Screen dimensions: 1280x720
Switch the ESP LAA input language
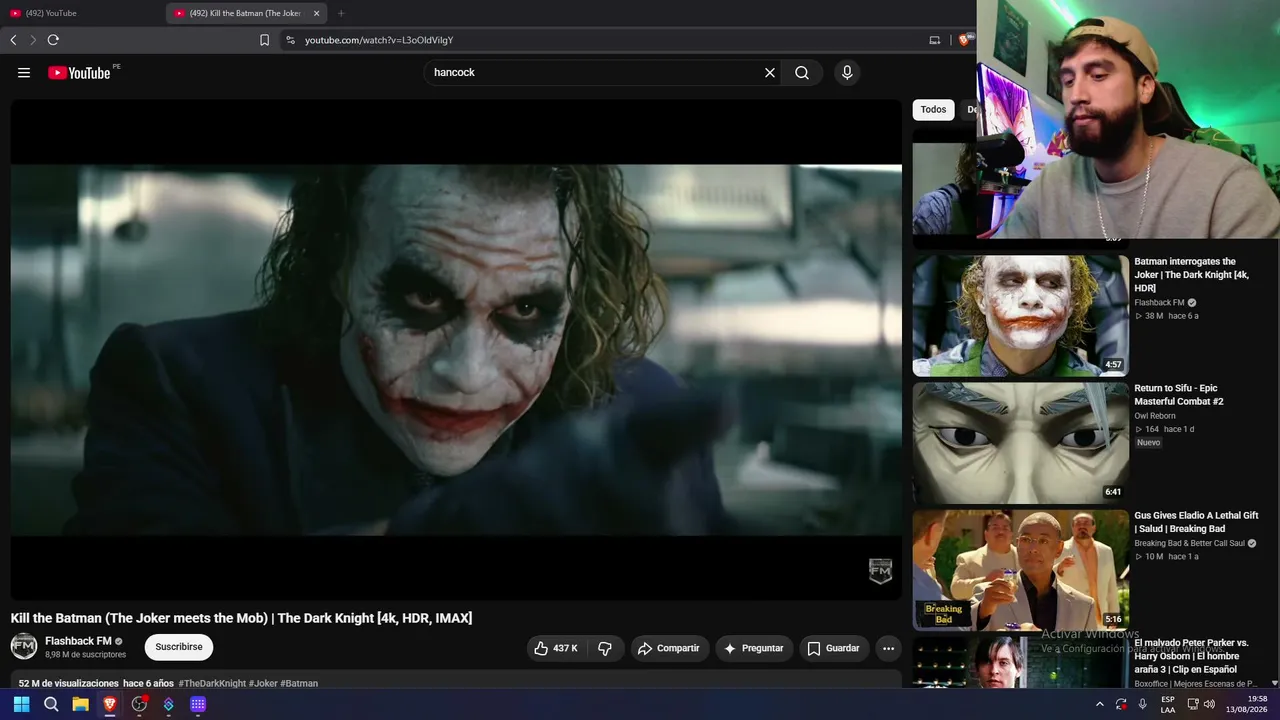point(1168,704)
